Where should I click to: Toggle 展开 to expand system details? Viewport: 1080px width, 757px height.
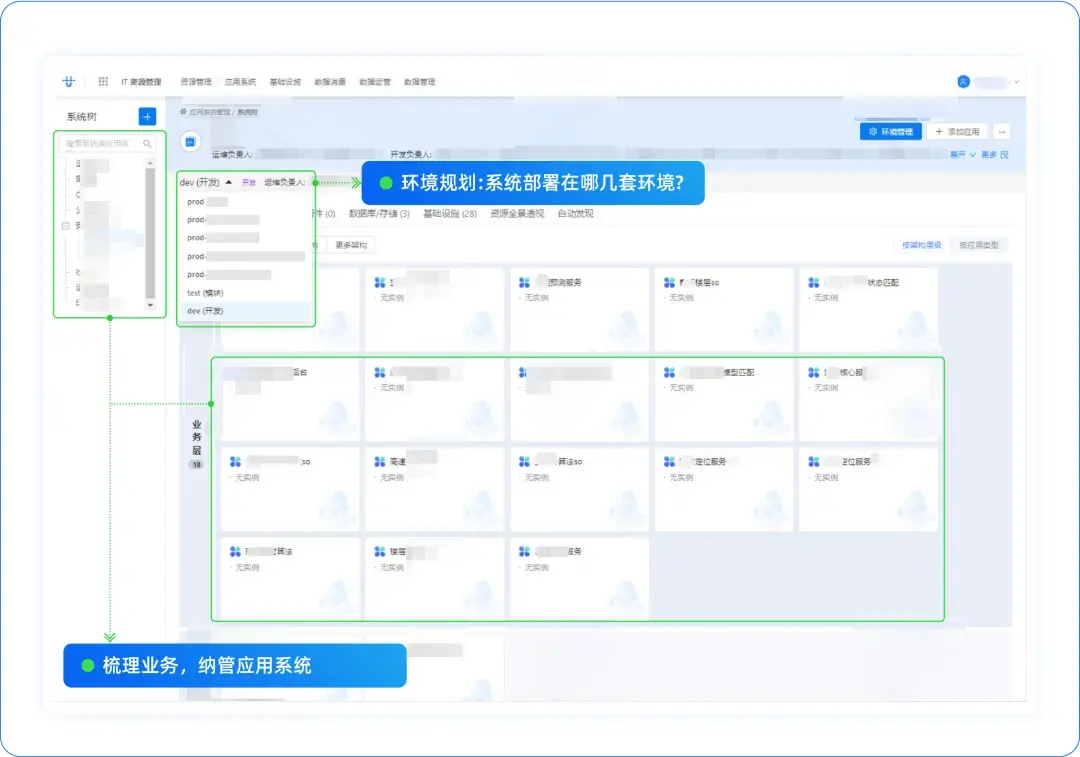[x=958, y=155]
